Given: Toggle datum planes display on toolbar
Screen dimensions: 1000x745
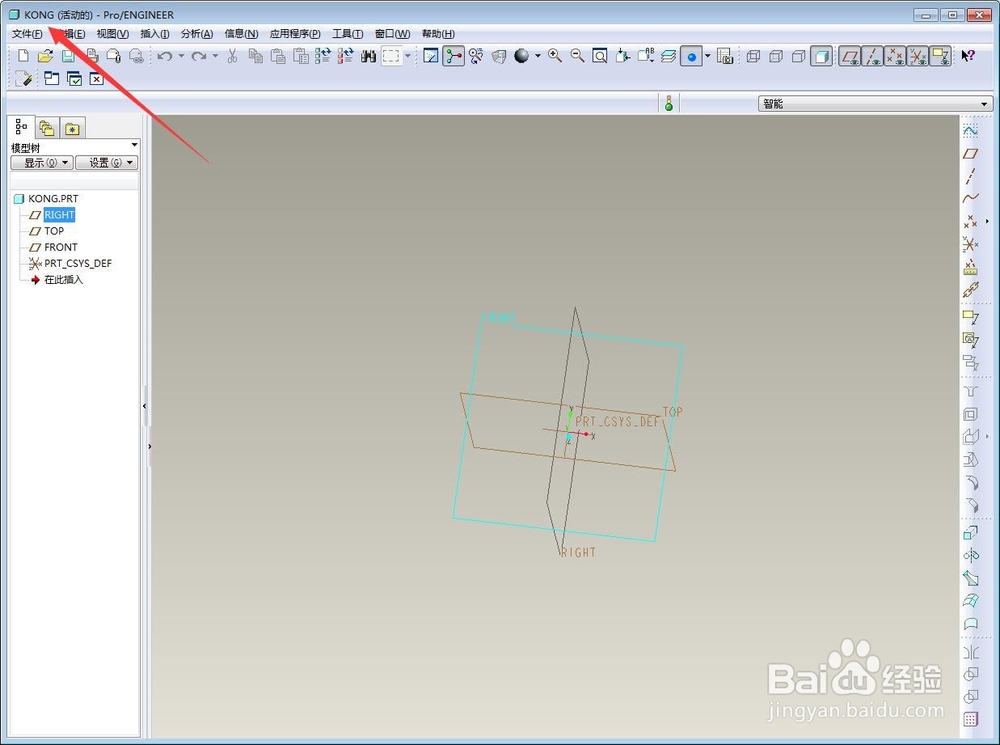Looking at the screenshot, I should click(x=849, y=56).
